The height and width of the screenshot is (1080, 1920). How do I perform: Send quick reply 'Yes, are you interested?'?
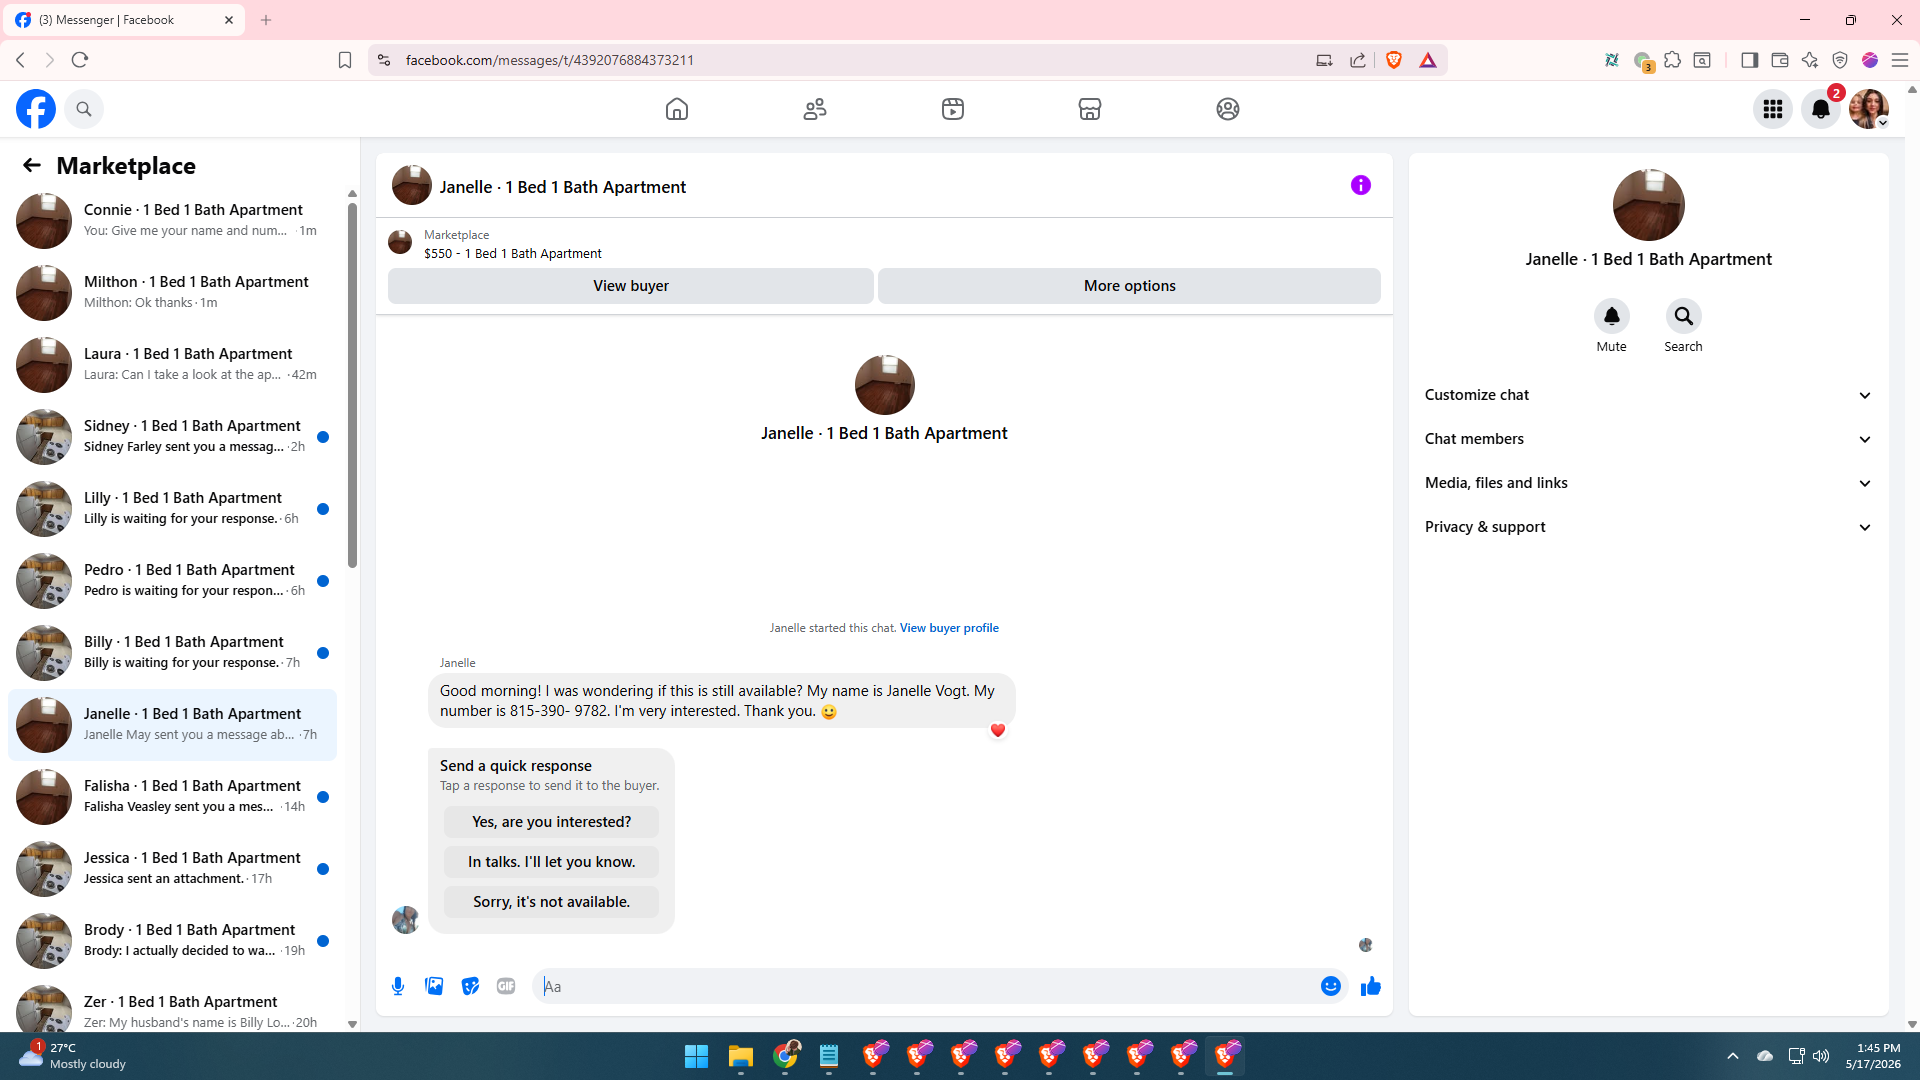(x=552, y=822)
